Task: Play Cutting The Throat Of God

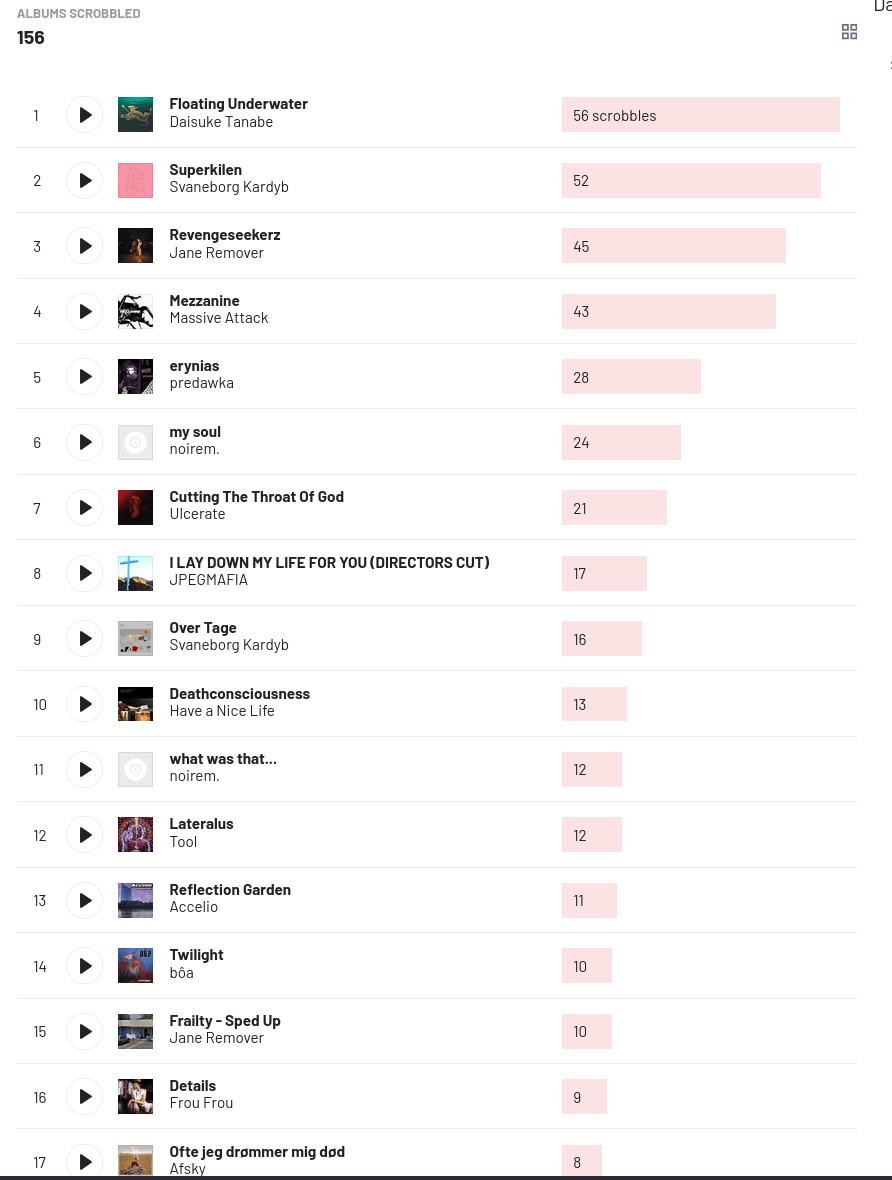Action: (x=85, y=508)
